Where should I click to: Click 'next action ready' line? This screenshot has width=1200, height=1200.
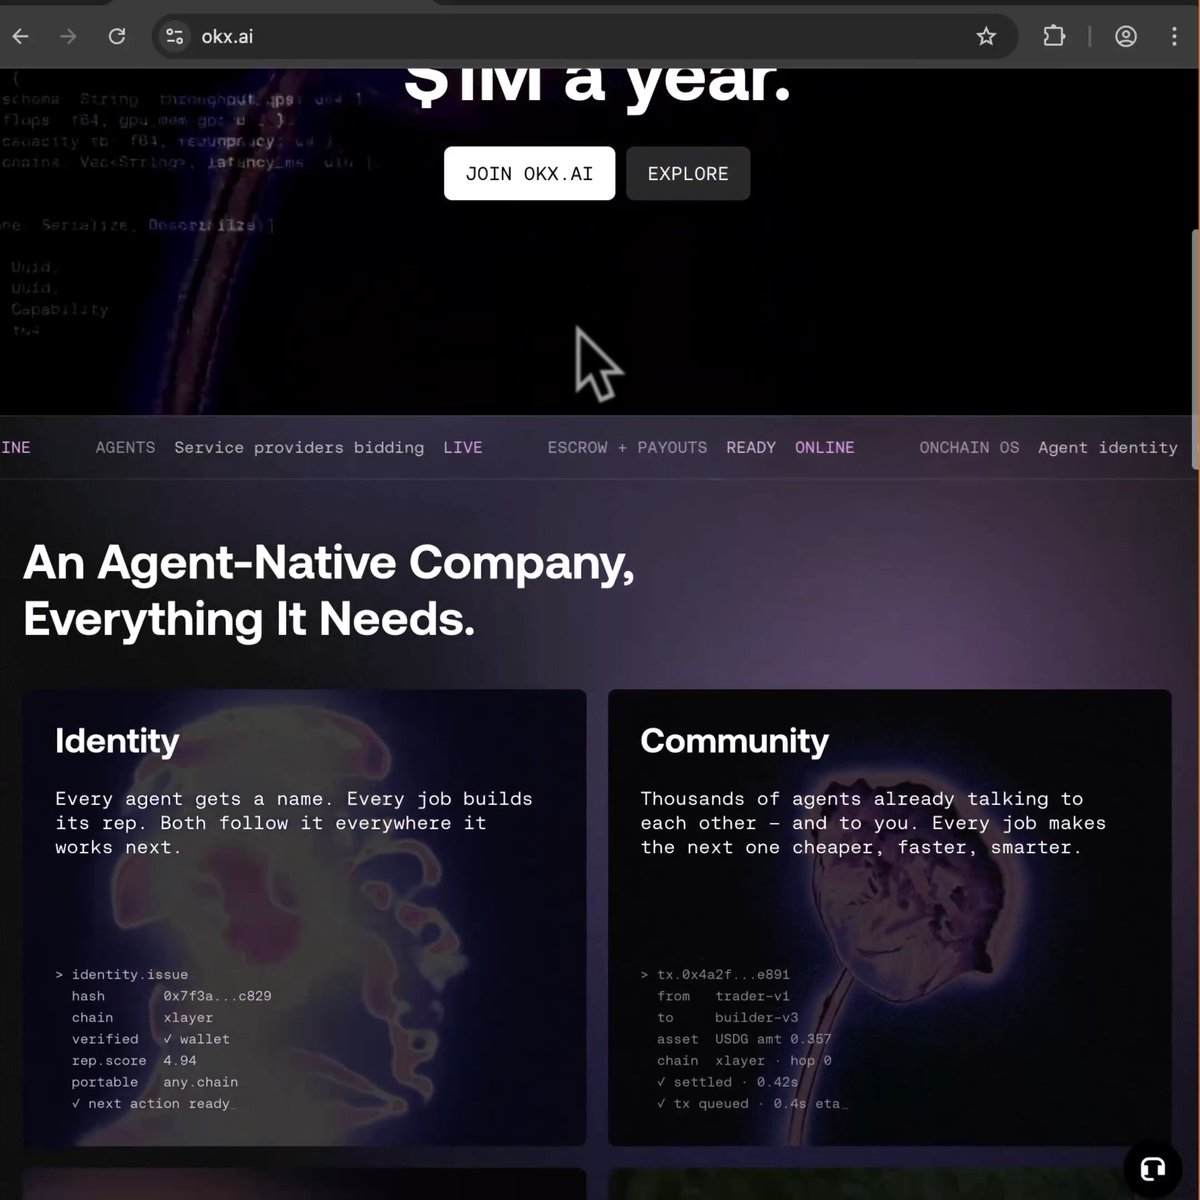151,1103
